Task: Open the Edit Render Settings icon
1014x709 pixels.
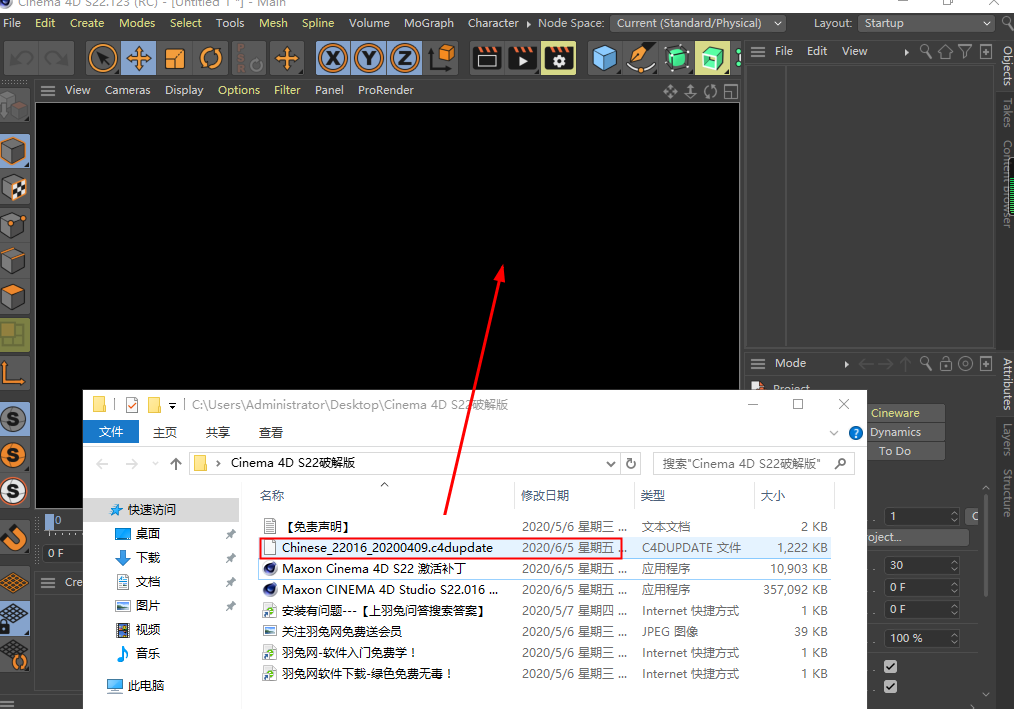Action: click(558, 58)
